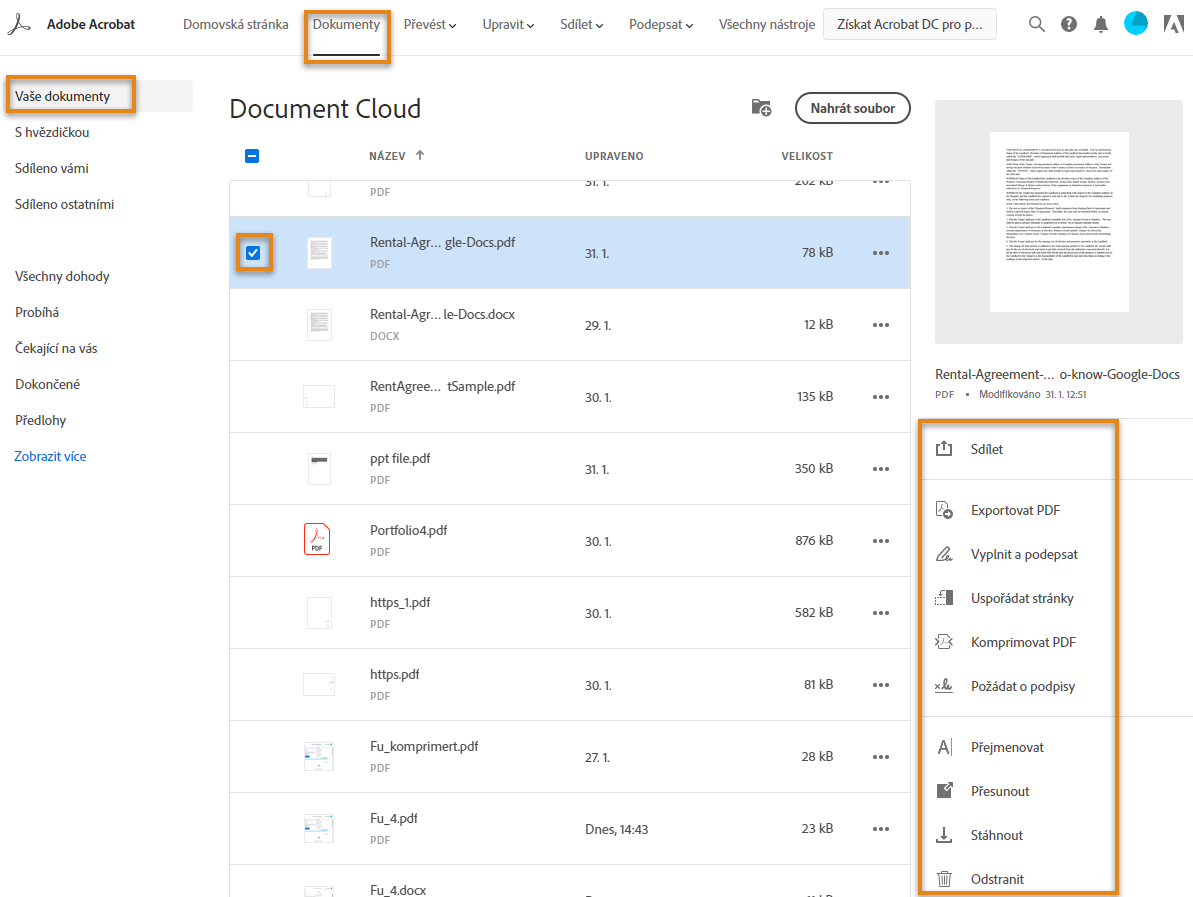Open more options for Portfolio4.pdf
The height and width of the screenshot is (897, 1193).
(x=881, y=541)
